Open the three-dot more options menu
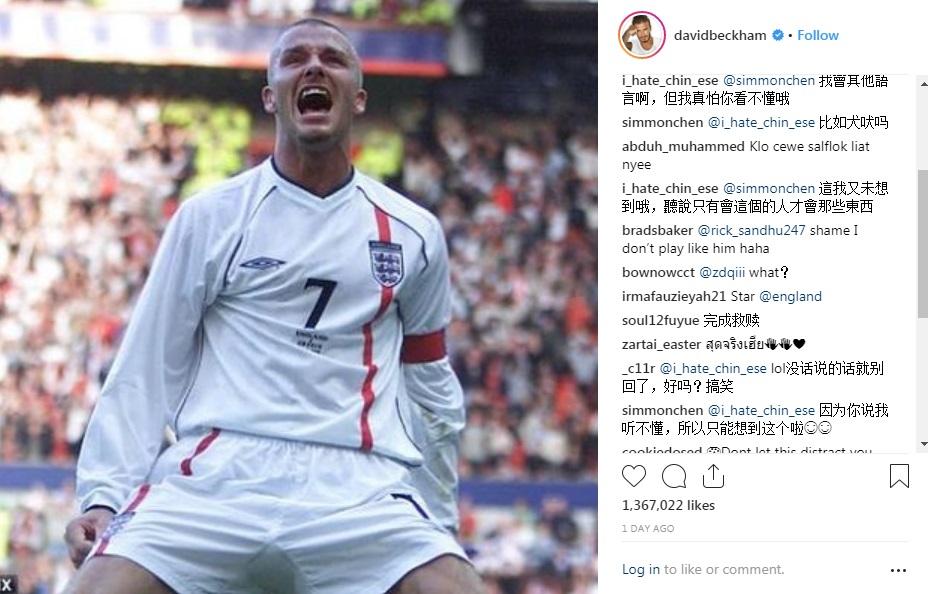Viewport: 928px width, 594px height. (898, 570)
